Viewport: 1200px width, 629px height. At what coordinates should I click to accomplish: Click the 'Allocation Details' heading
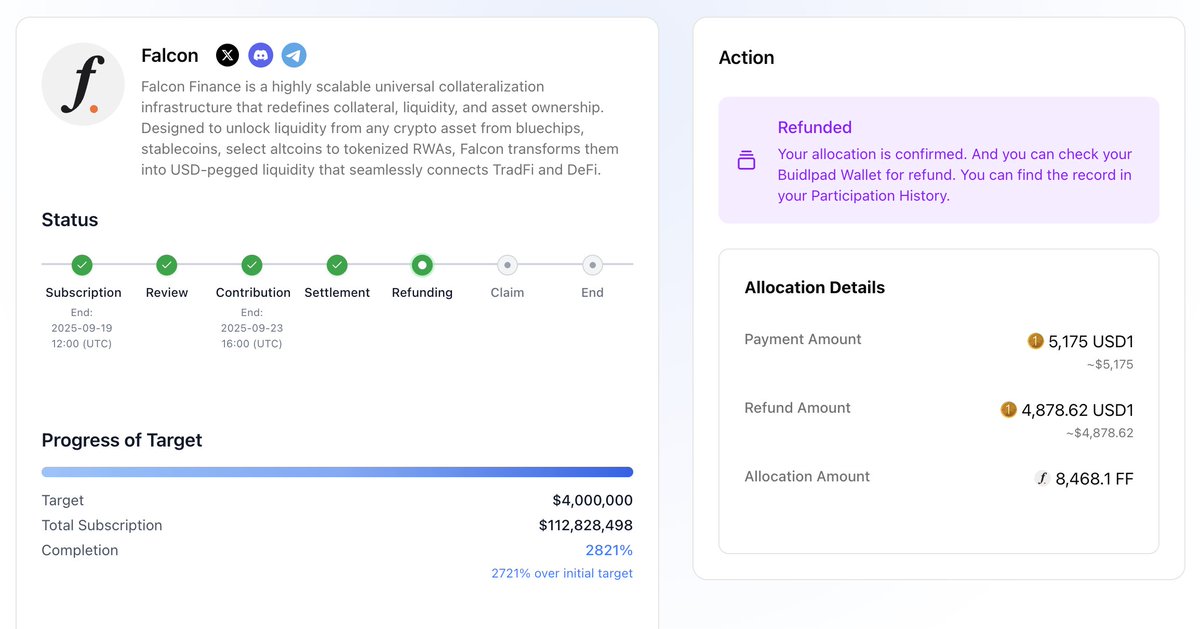(x=815, y=287)
